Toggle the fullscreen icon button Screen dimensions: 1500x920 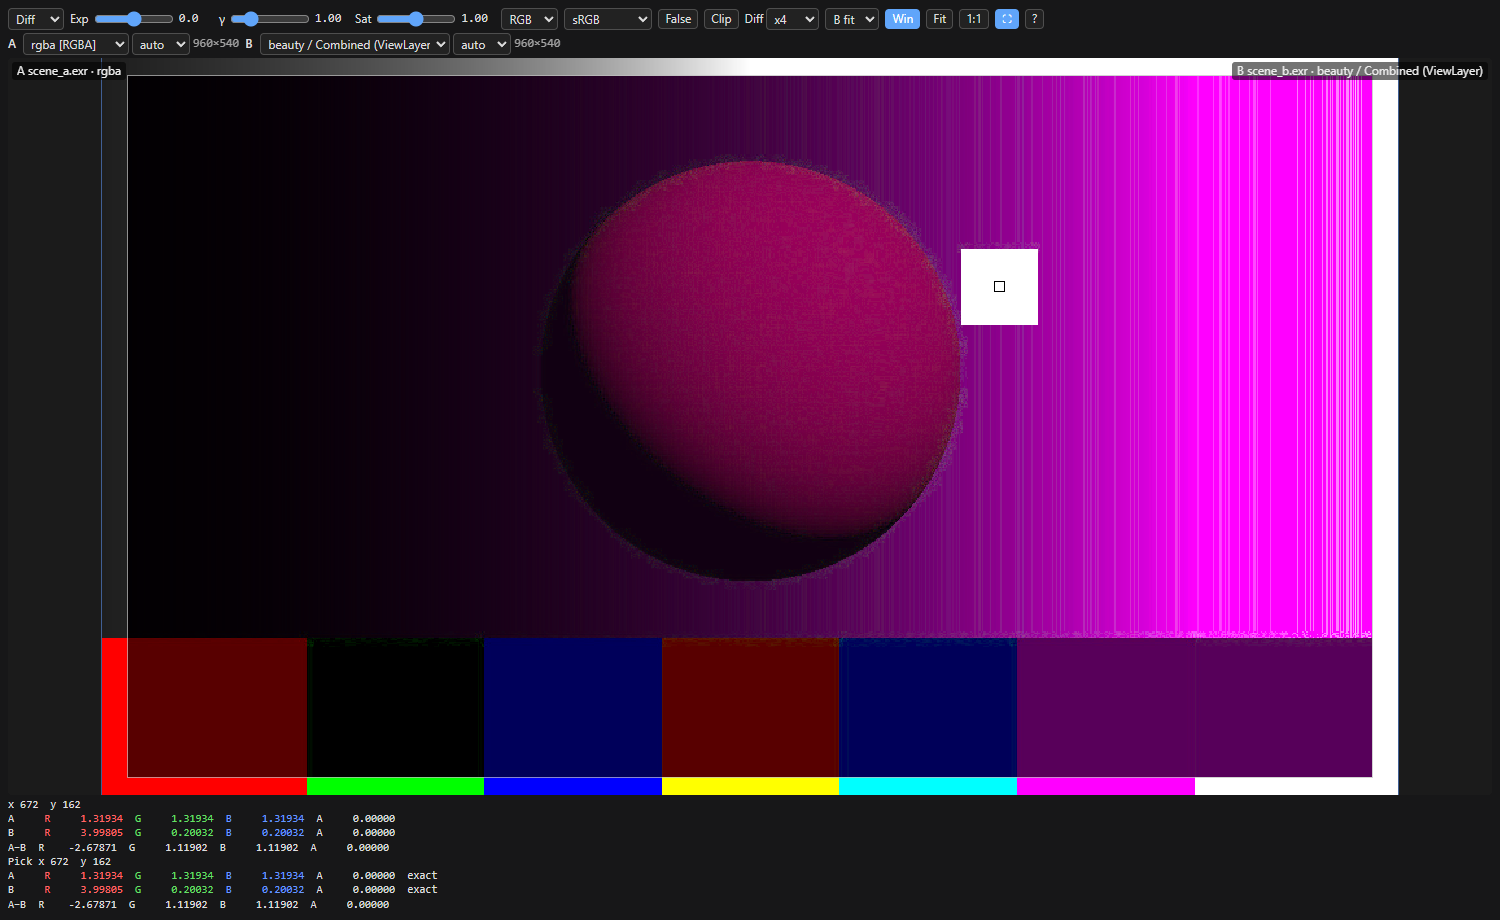click(1007, 19)
